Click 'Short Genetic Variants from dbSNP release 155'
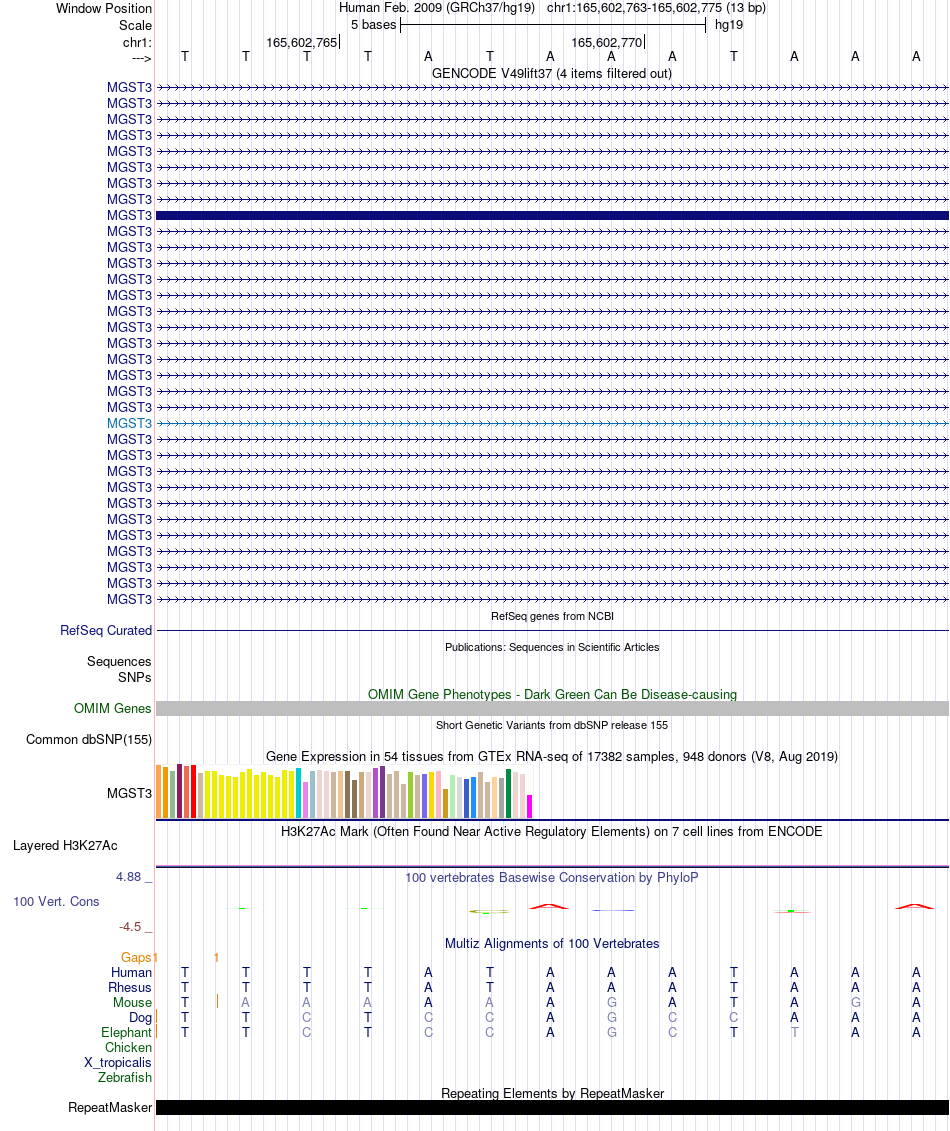This screenshot has height=1131, width=950. pos(552,725)
